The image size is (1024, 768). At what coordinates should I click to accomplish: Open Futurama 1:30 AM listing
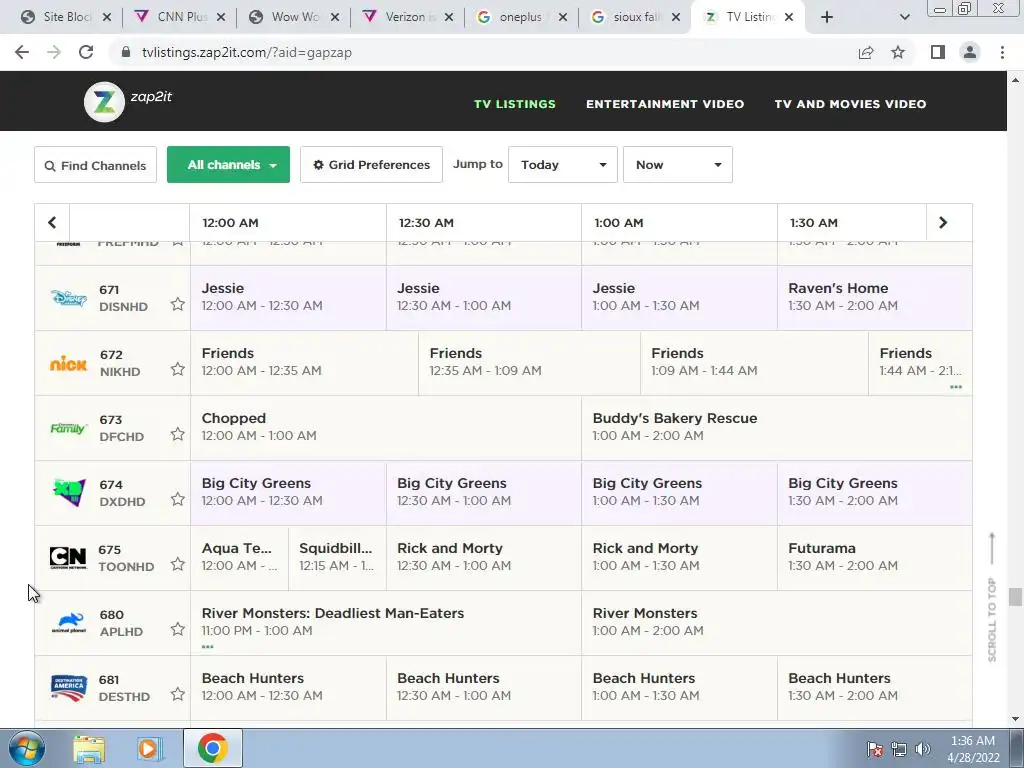click(x=874, y=558)
